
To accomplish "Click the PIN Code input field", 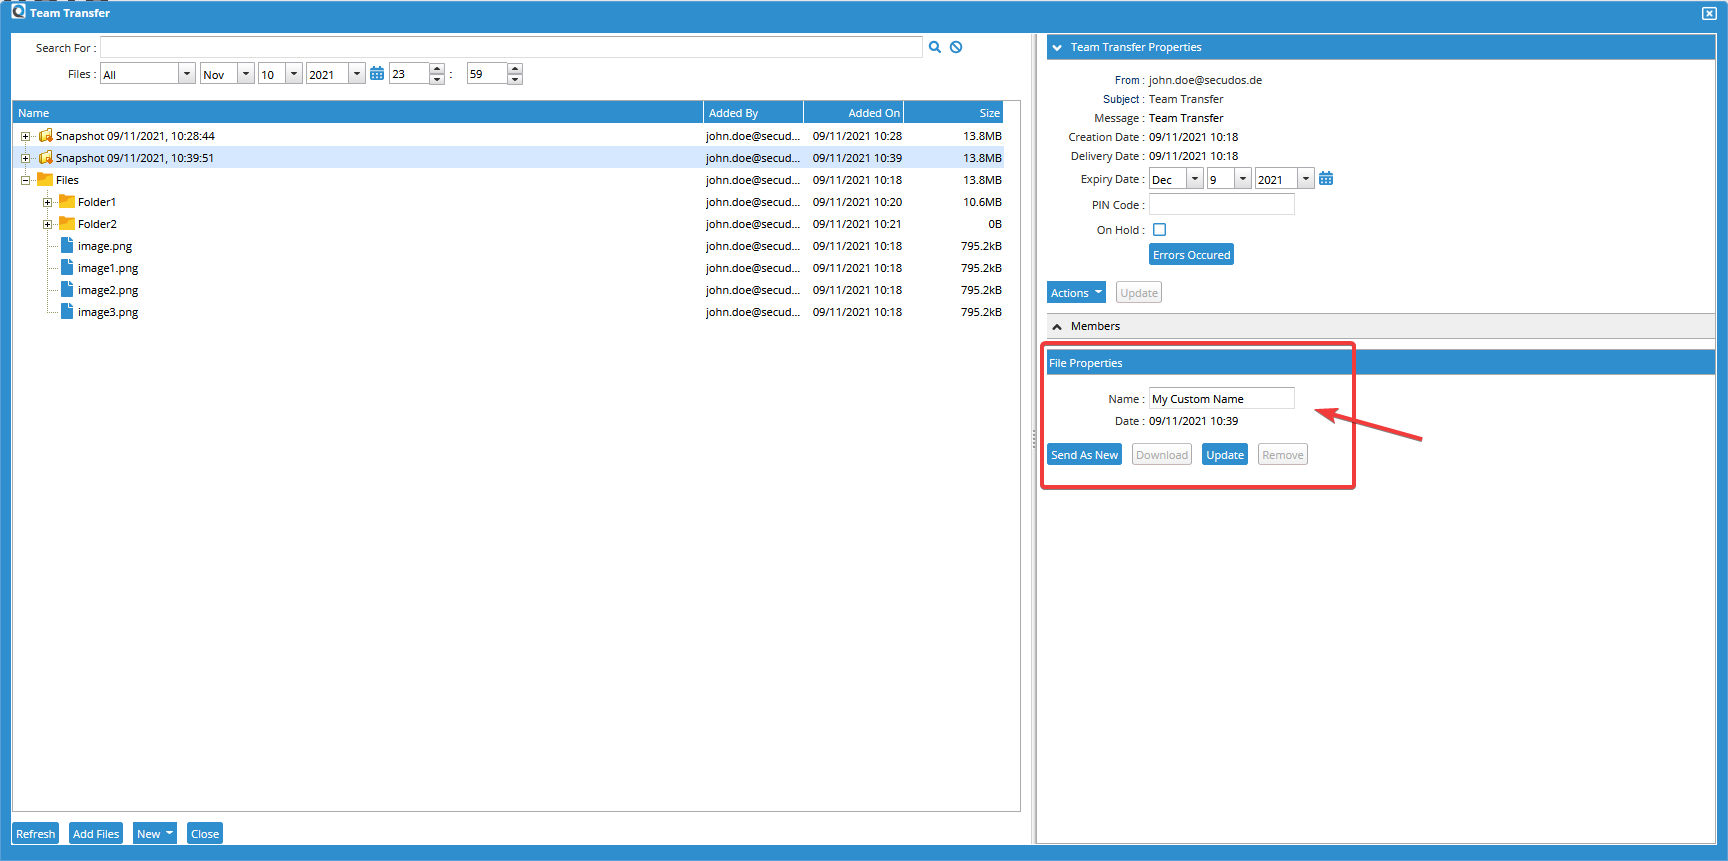I will 1222,204.
